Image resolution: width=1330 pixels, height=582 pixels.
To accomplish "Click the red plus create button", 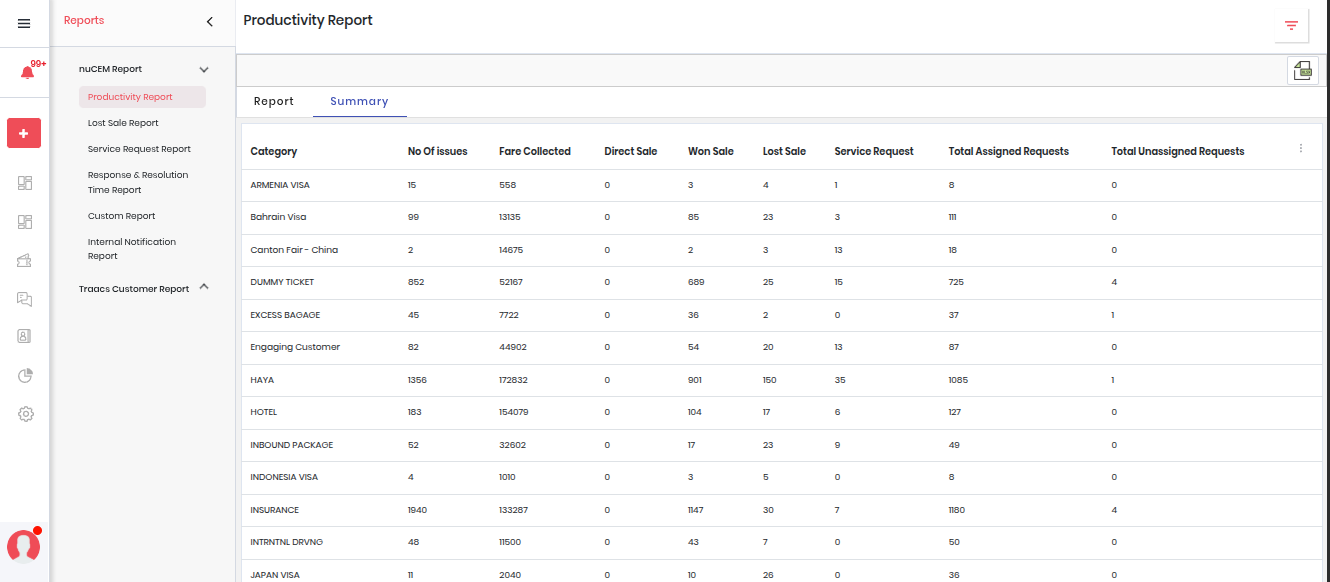I will click(x=24, y=133).
